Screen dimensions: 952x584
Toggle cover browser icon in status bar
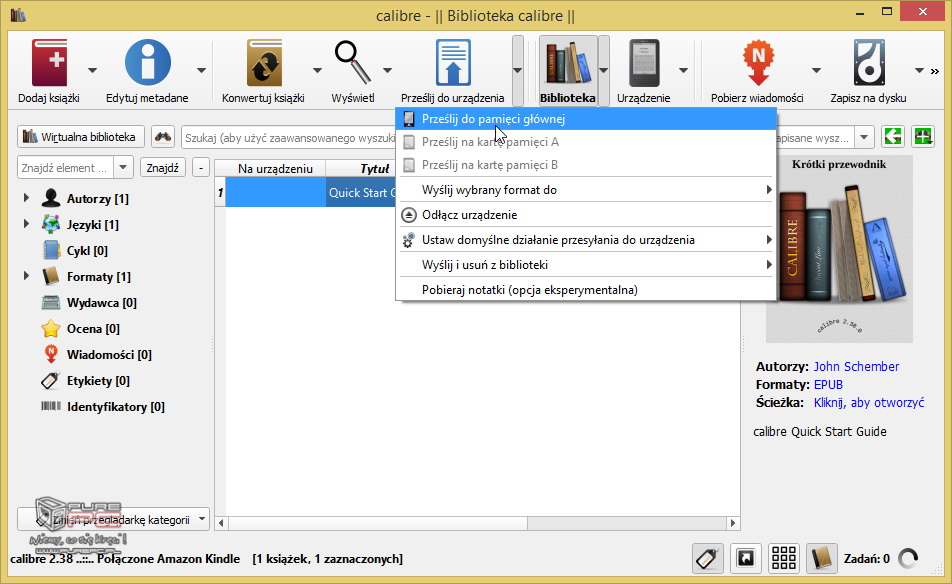746,559
